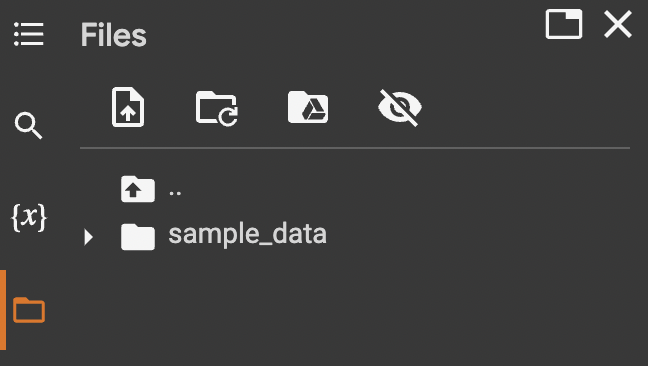This screenshot has height=366, width=648.
Task: Go up using the parent folder icon
Action: [138, 189]
